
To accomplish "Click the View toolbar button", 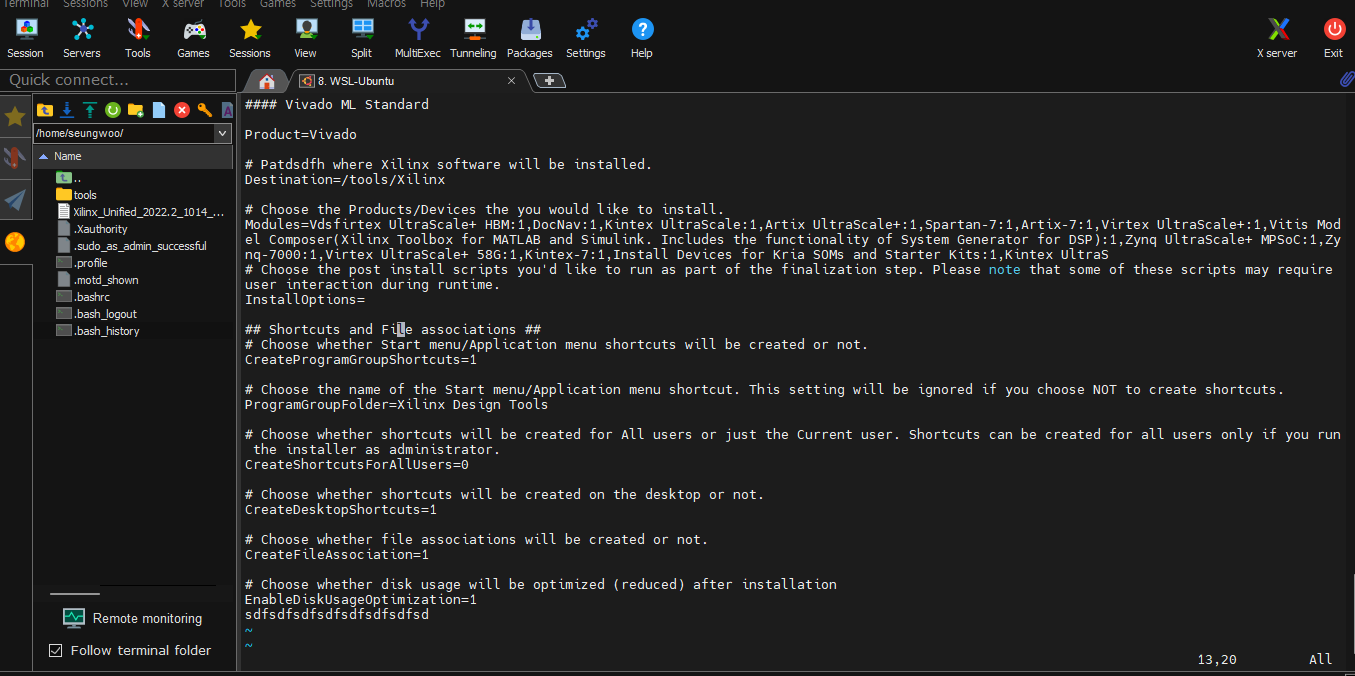I will point(306,38).
